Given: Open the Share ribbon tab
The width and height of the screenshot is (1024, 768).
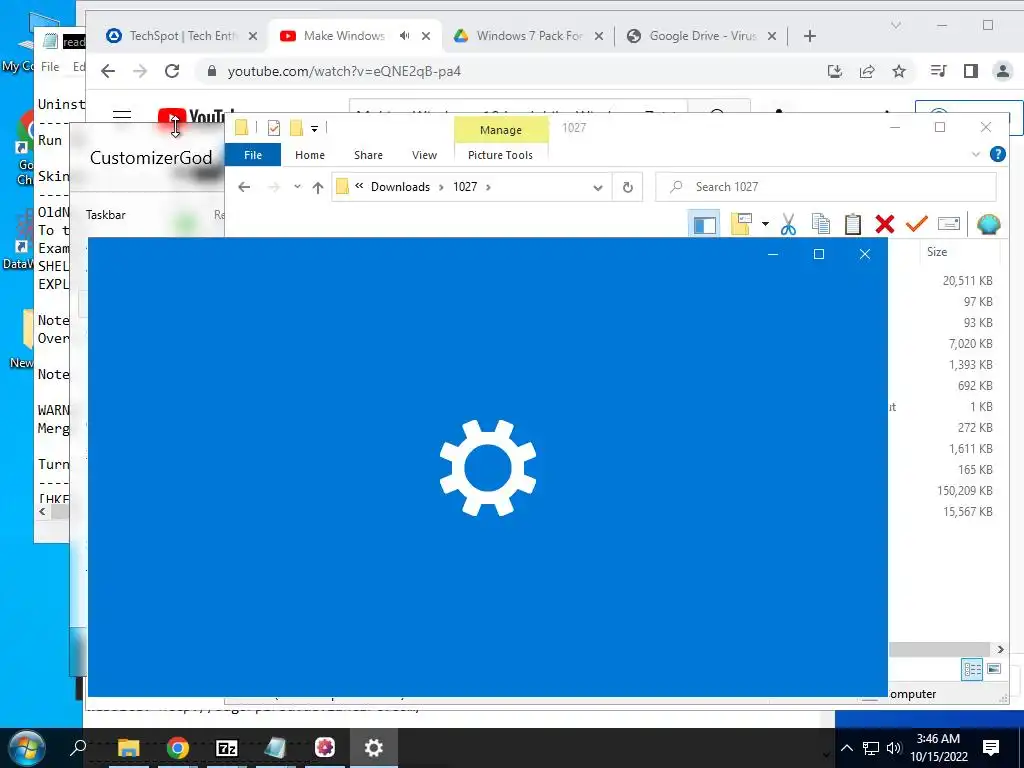Looking at the screenshot, I should 368,155.
